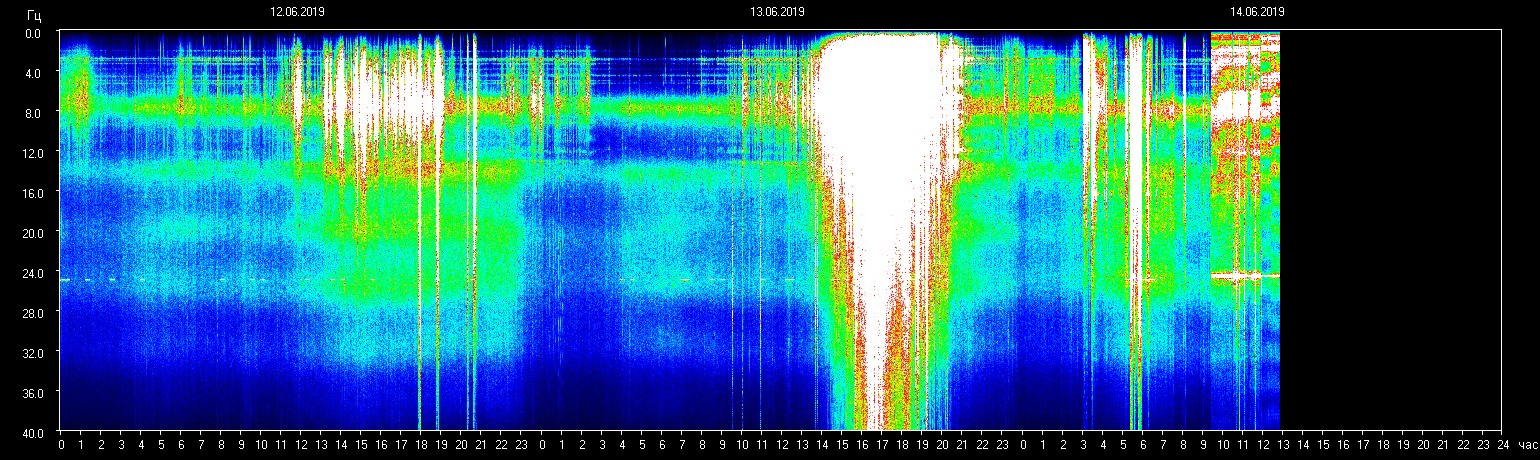This screenshot has width=1540, height=460.
Task: Select the 28.0 frequency axis label
Action: 34,312
